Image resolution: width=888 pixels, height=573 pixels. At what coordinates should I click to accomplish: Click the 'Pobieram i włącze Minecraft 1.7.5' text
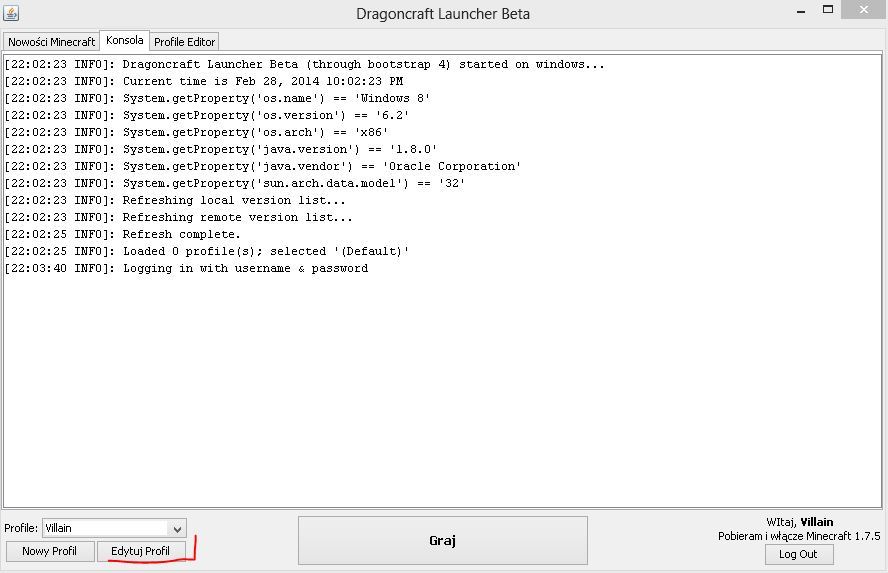pos(799,536)
